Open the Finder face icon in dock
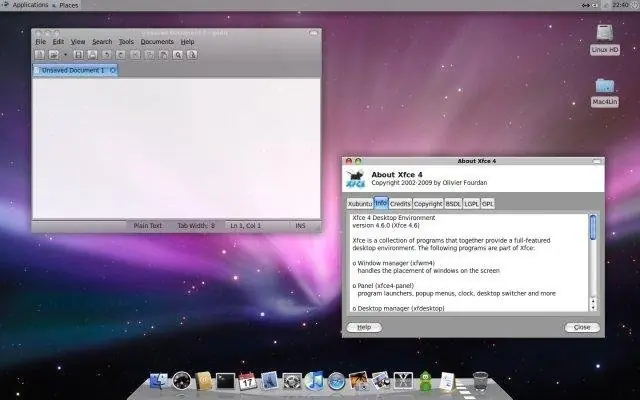 [159, 381]
